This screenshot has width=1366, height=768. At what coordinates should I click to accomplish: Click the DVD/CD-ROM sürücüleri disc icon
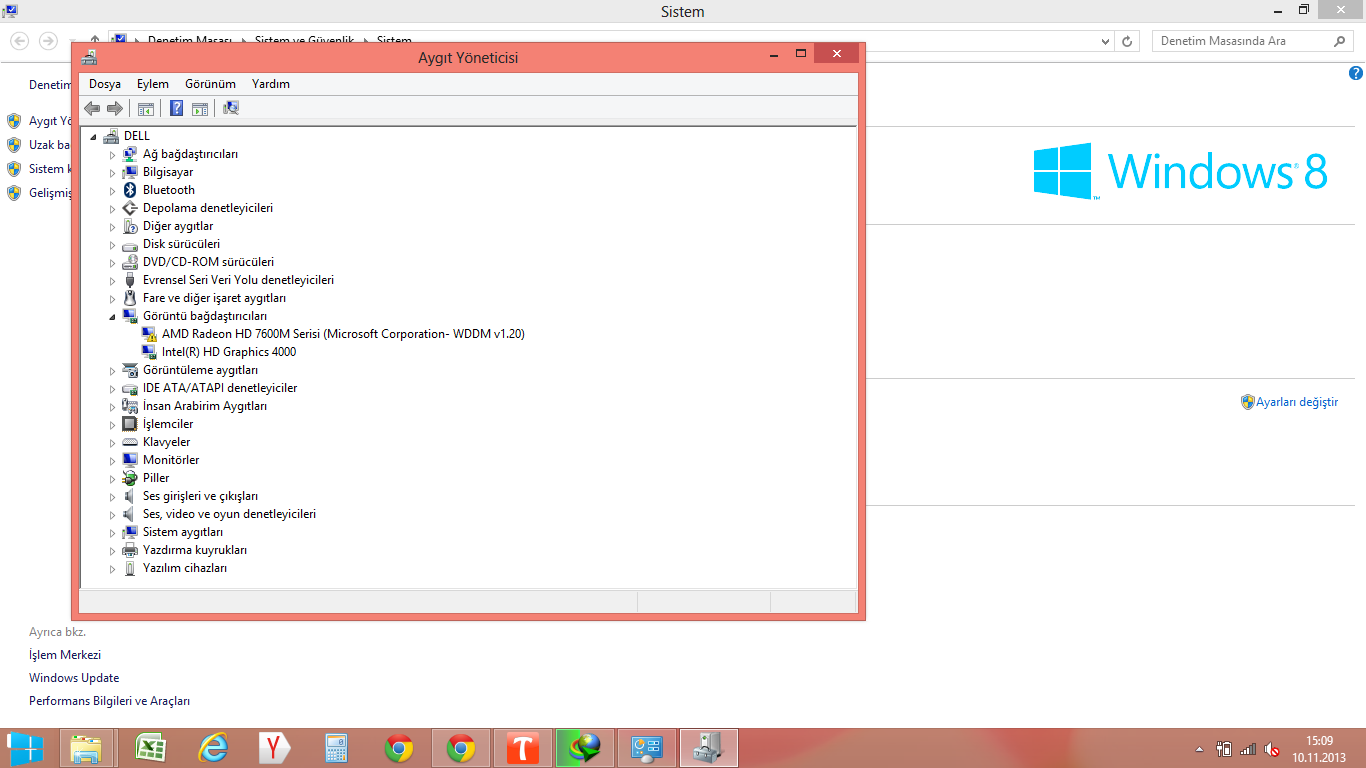(x=129, y=262)
